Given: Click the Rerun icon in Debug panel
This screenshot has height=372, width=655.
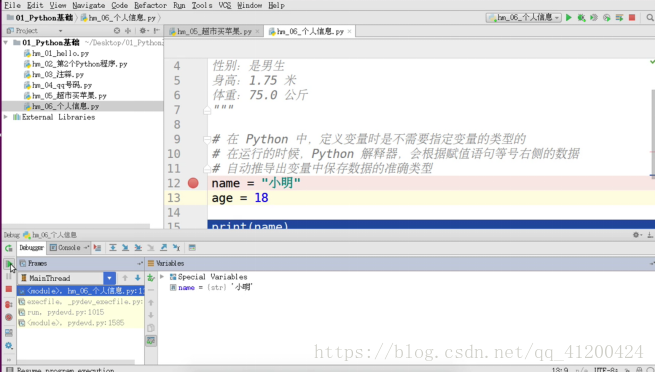Looking at the screenshot, I should pos(9,248).
